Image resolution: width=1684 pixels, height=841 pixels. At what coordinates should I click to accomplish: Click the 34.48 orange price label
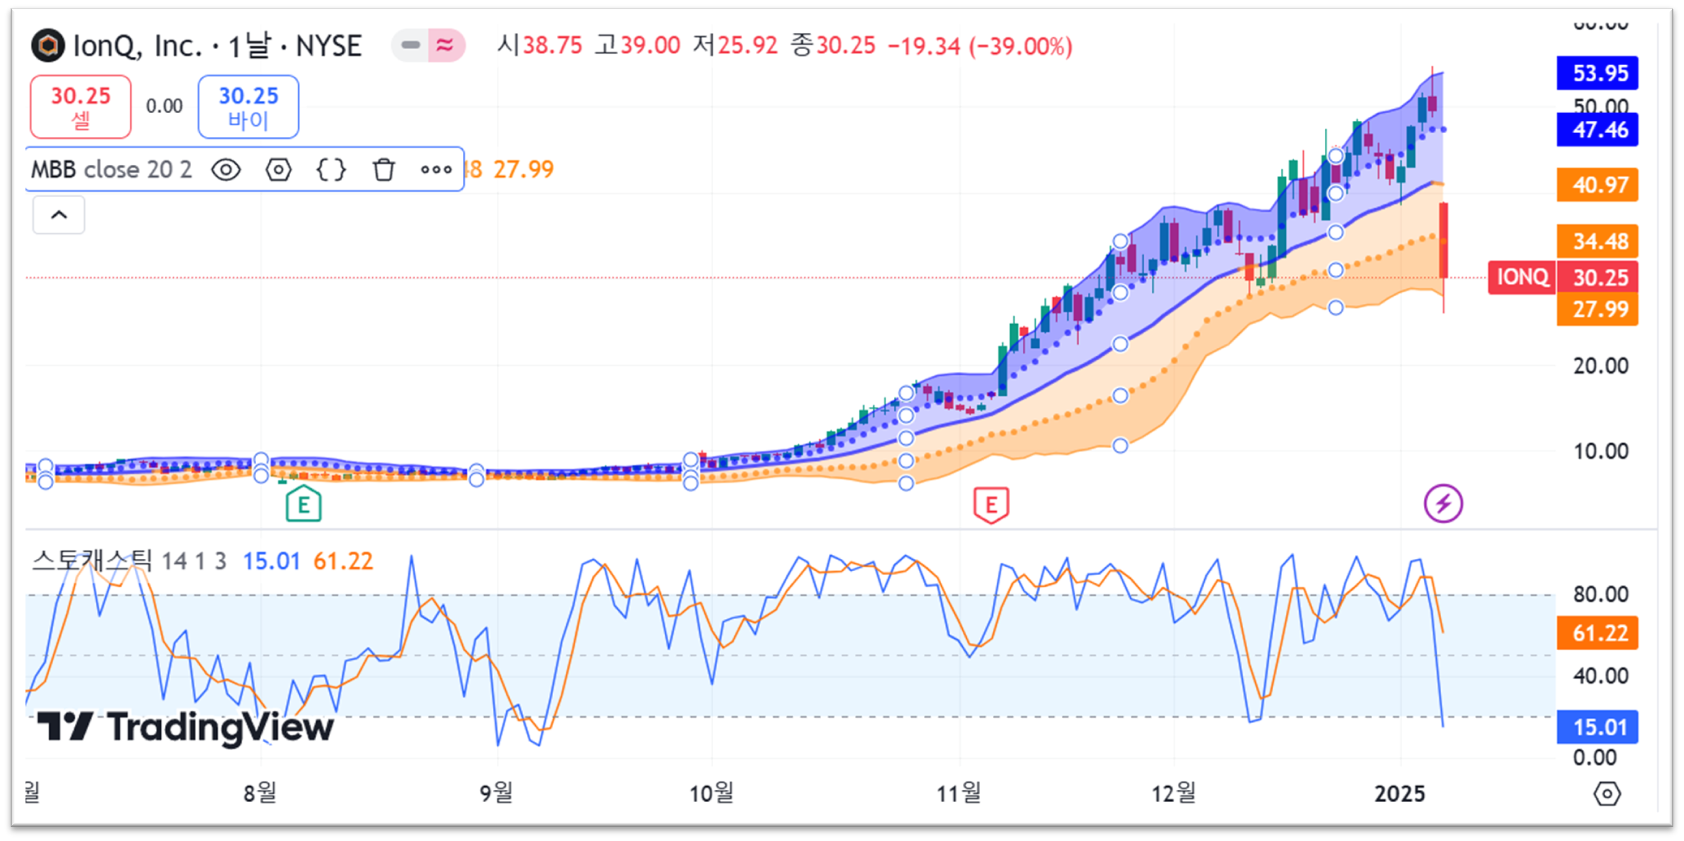[1599, 241]
